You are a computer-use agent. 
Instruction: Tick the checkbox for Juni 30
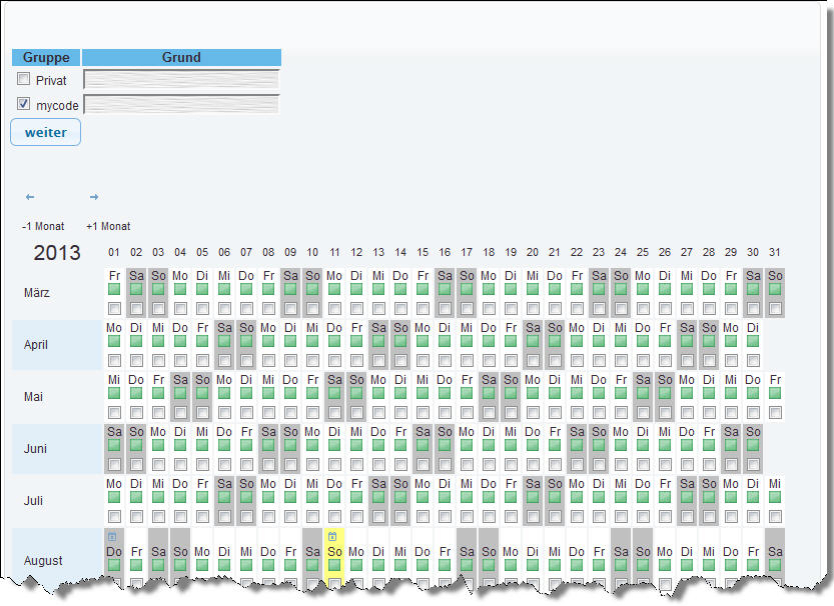pyautogui.click(x=752, y=464)
